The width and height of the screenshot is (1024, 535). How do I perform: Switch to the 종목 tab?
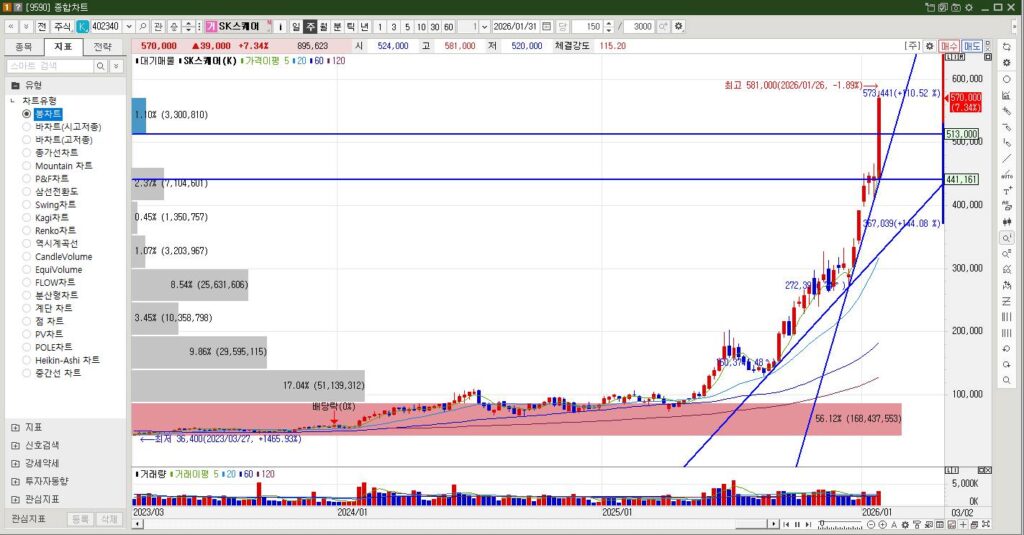25,46
